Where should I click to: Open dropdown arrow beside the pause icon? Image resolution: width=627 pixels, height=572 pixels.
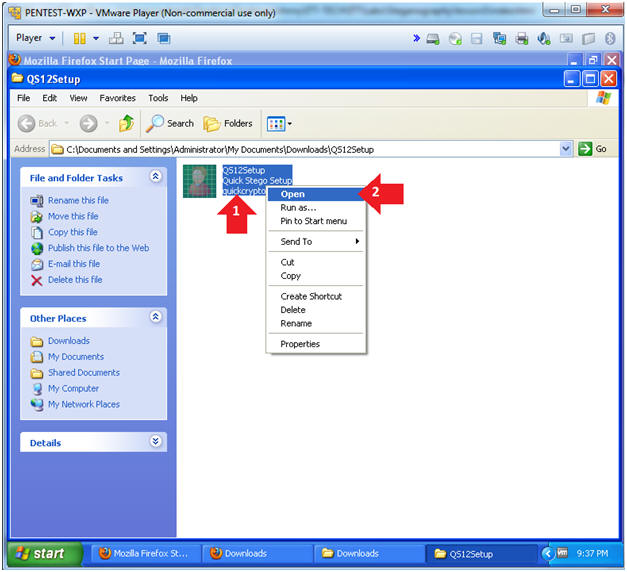coord(96,38)
